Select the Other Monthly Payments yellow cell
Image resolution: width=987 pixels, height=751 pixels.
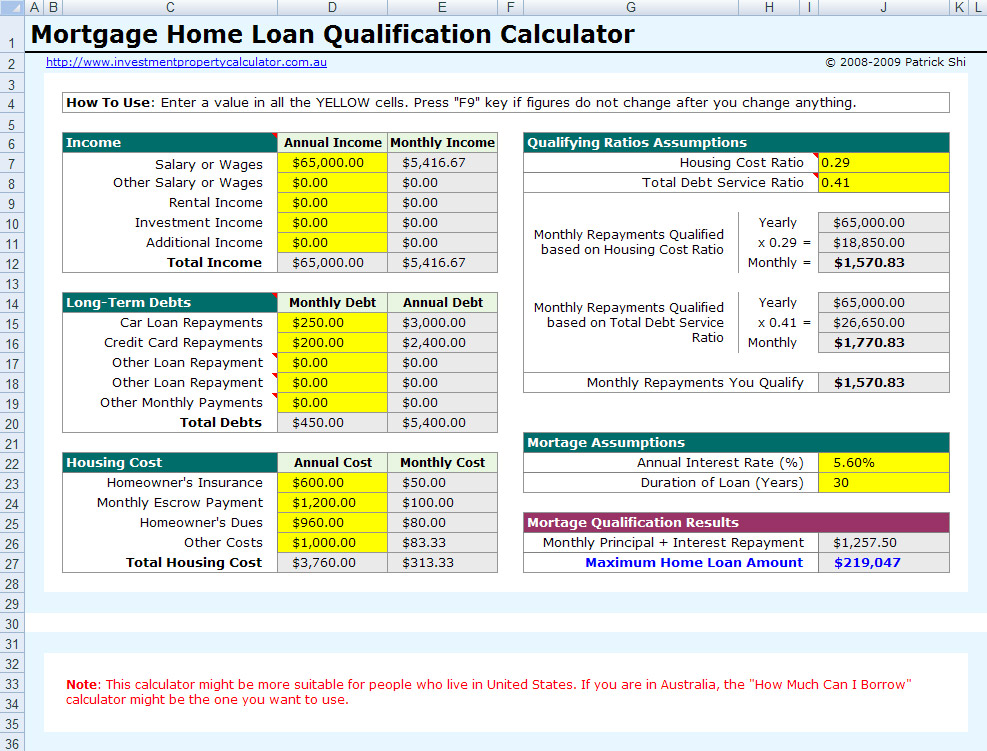click(x=332, y=402)
